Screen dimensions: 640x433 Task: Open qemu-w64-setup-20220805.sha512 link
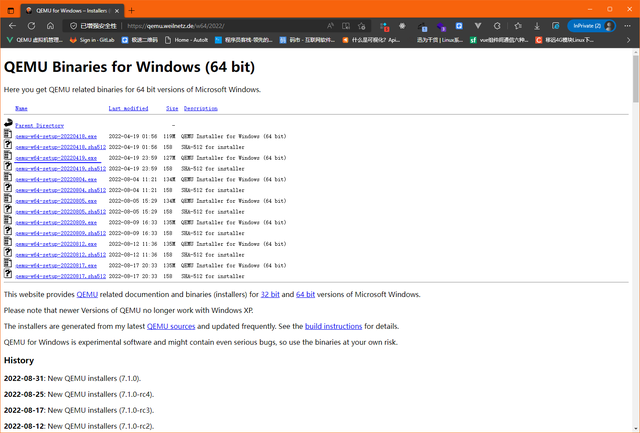pos(60,212)
